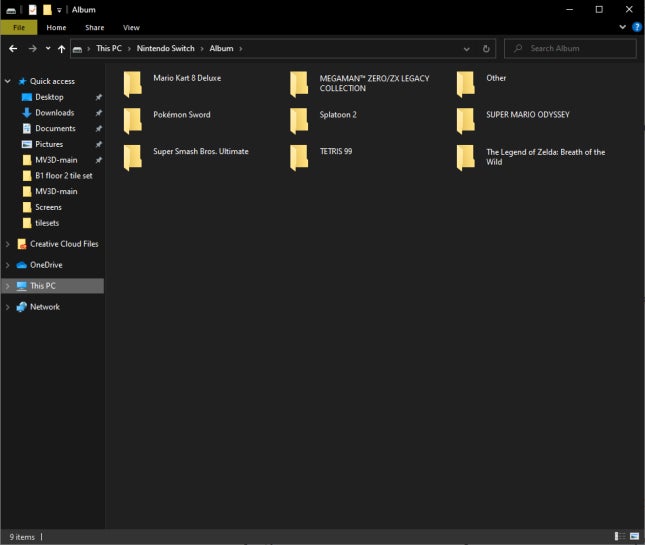Click the Pictures icon in the sidebar
645x545 pixels.
[27, 144]
